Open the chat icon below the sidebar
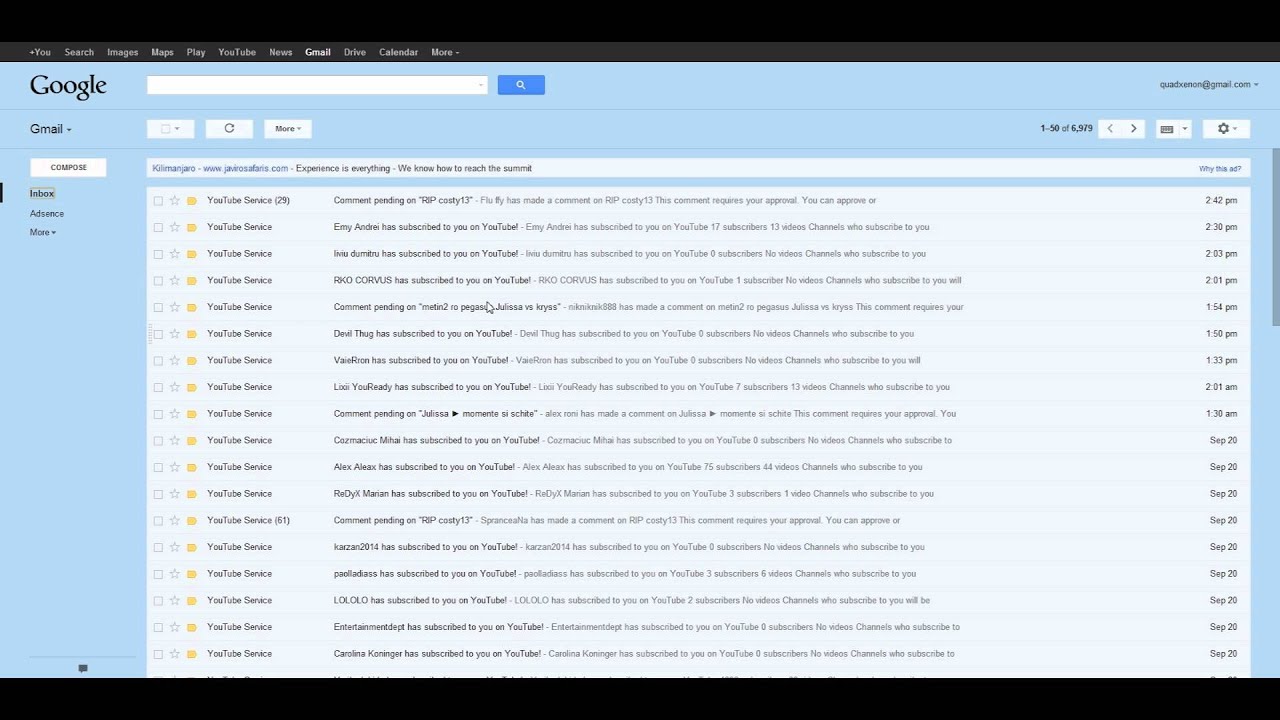1280x720 pixels. click(x=83, y=668)
